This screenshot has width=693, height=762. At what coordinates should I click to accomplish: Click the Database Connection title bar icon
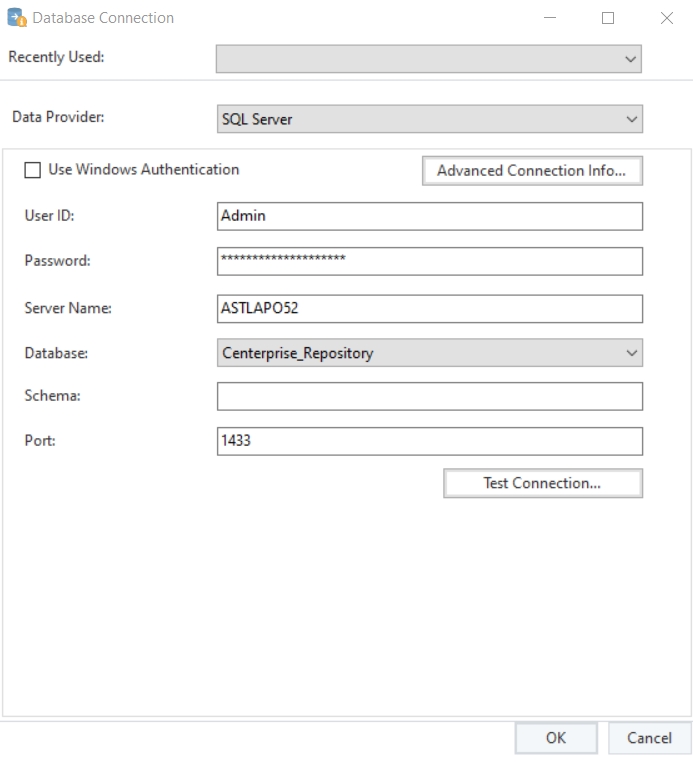(x=17, y=18)
